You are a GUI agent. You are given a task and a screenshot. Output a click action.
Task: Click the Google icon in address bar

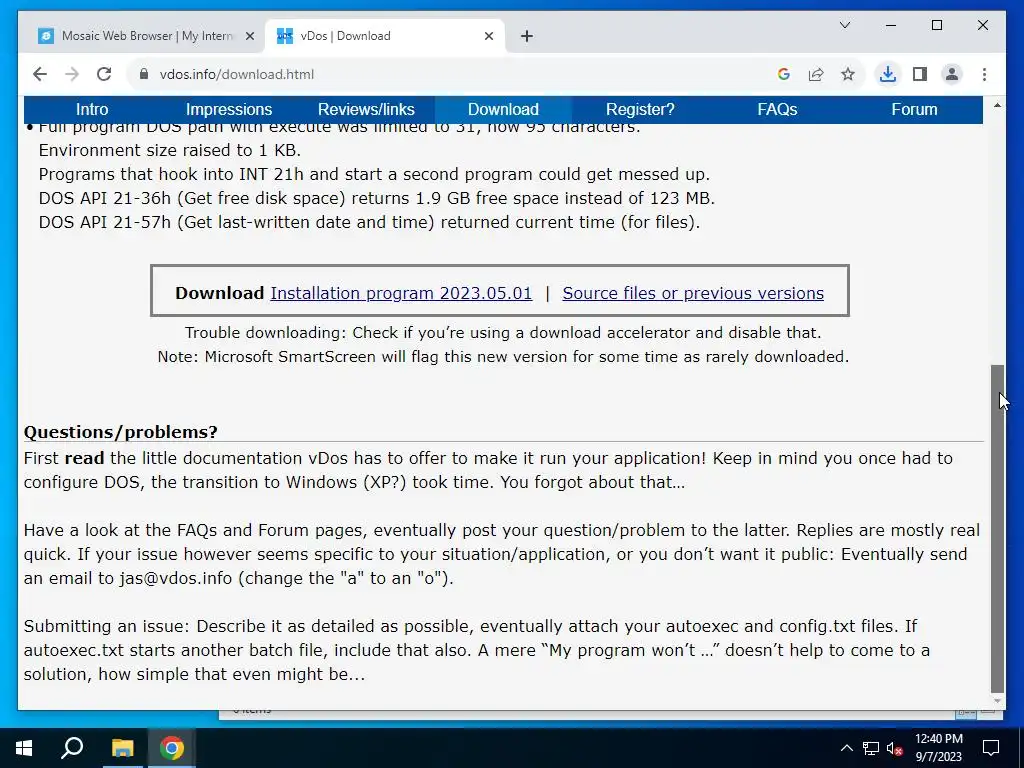pyautogui.click(x=784, y=74)
